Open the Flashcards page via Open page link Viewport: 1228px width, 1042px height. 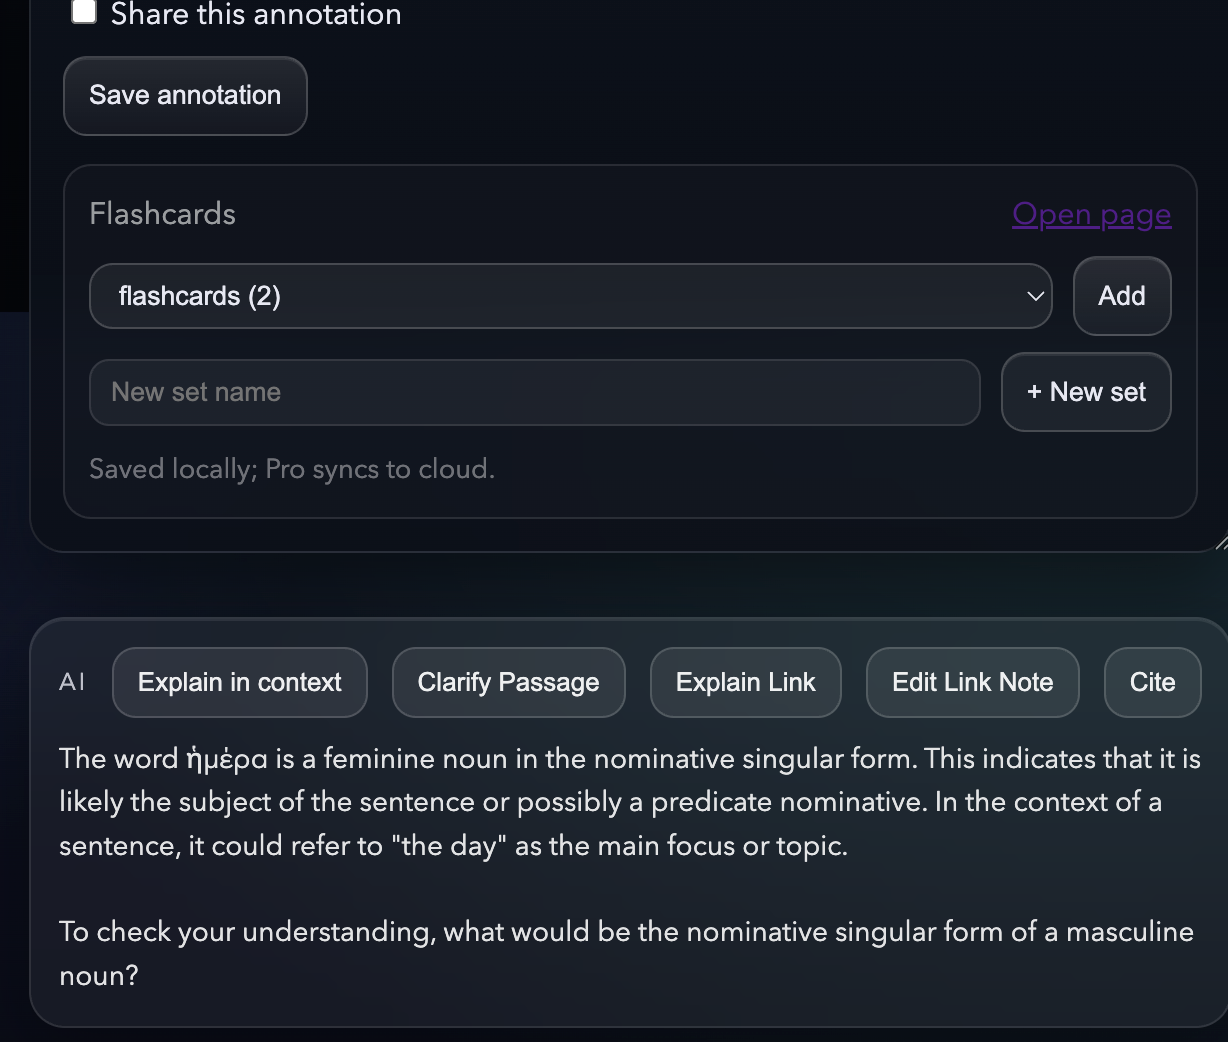(x=1091, y=214)
